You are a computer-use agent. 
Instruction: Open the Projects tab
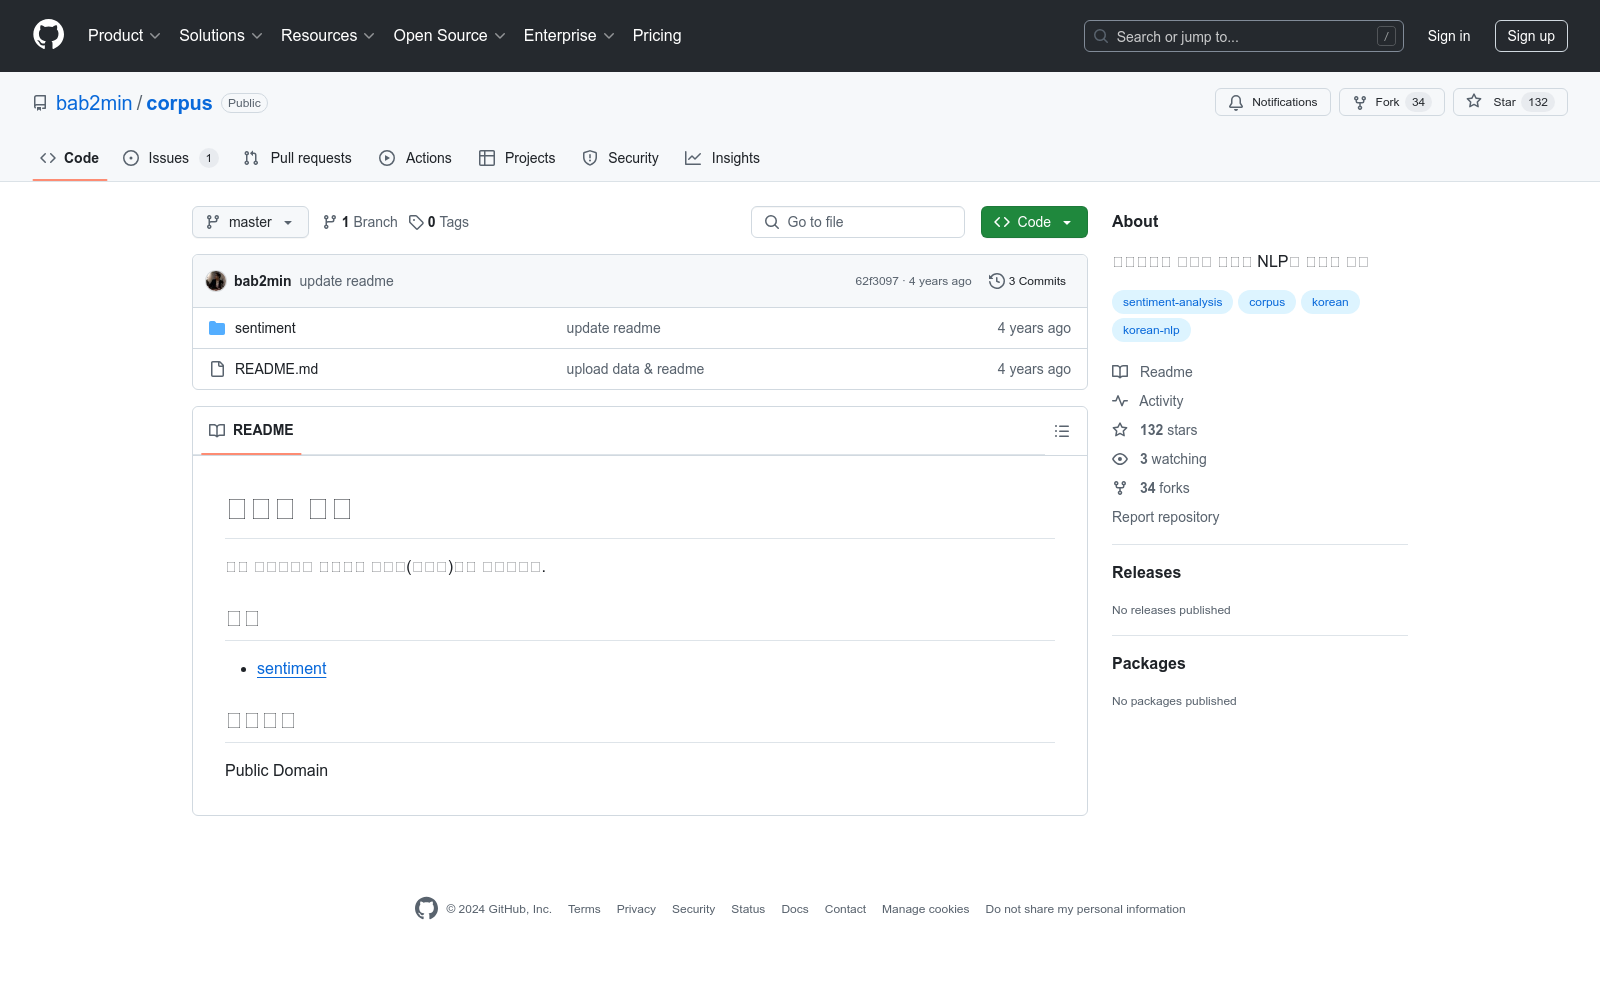click(517, 158)
